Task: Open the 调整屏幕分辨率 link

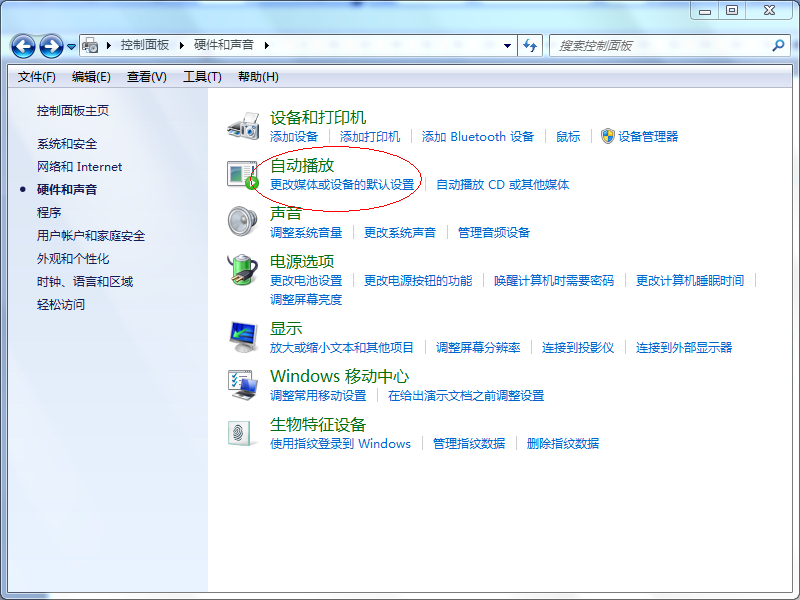Action: [x=478, y=348]
